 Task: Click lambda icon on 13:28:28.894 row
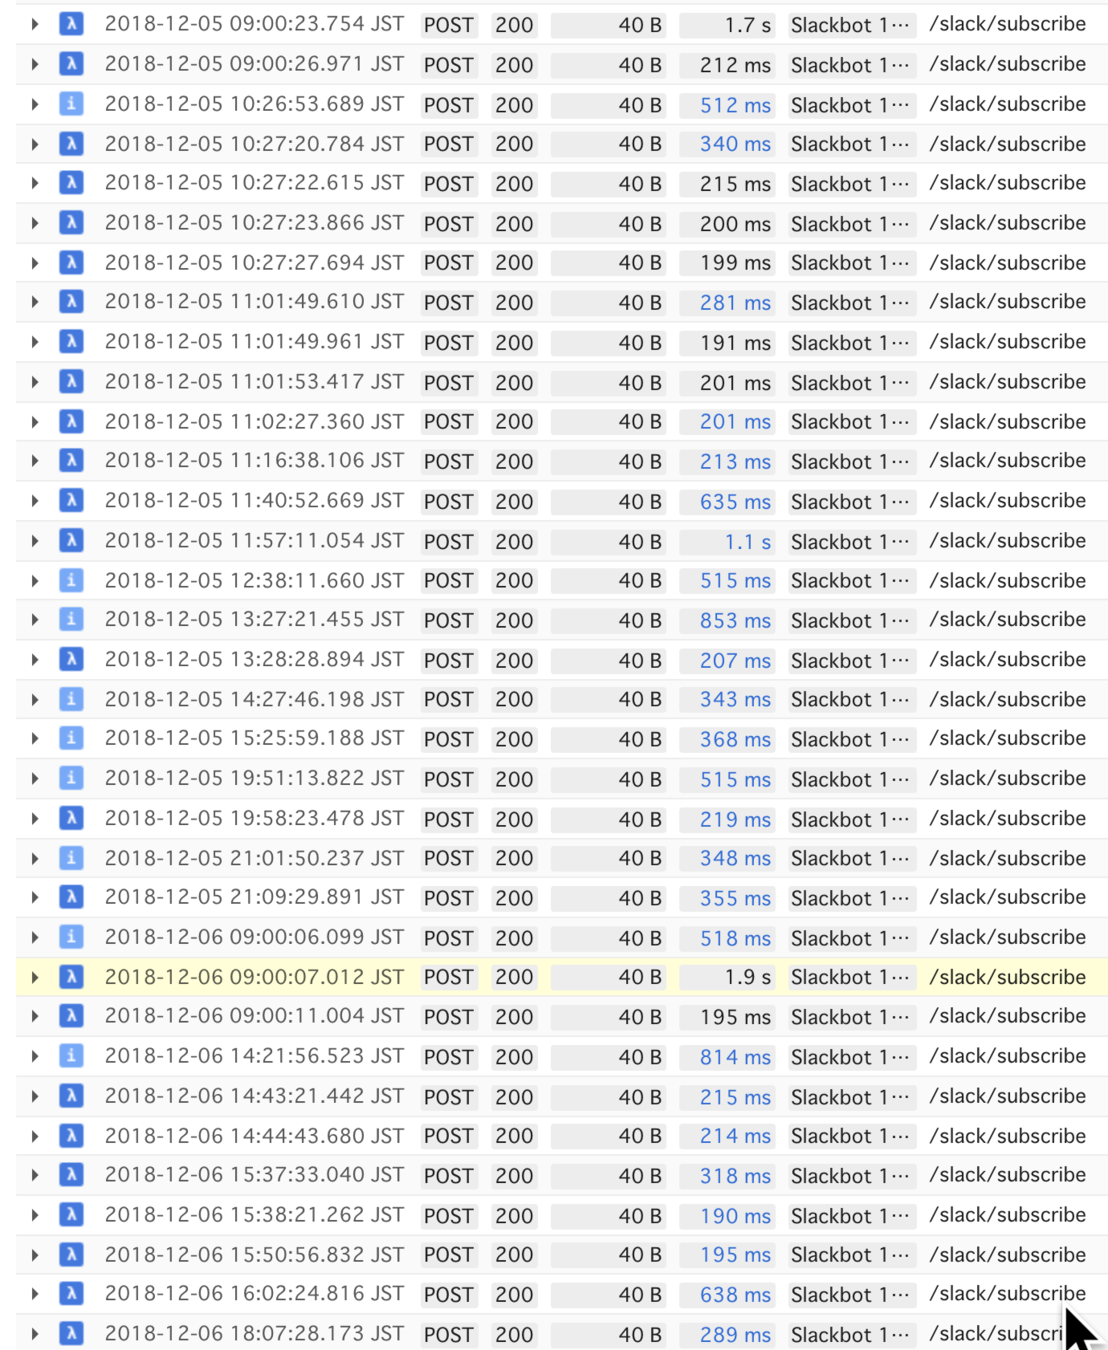[71, 660]
